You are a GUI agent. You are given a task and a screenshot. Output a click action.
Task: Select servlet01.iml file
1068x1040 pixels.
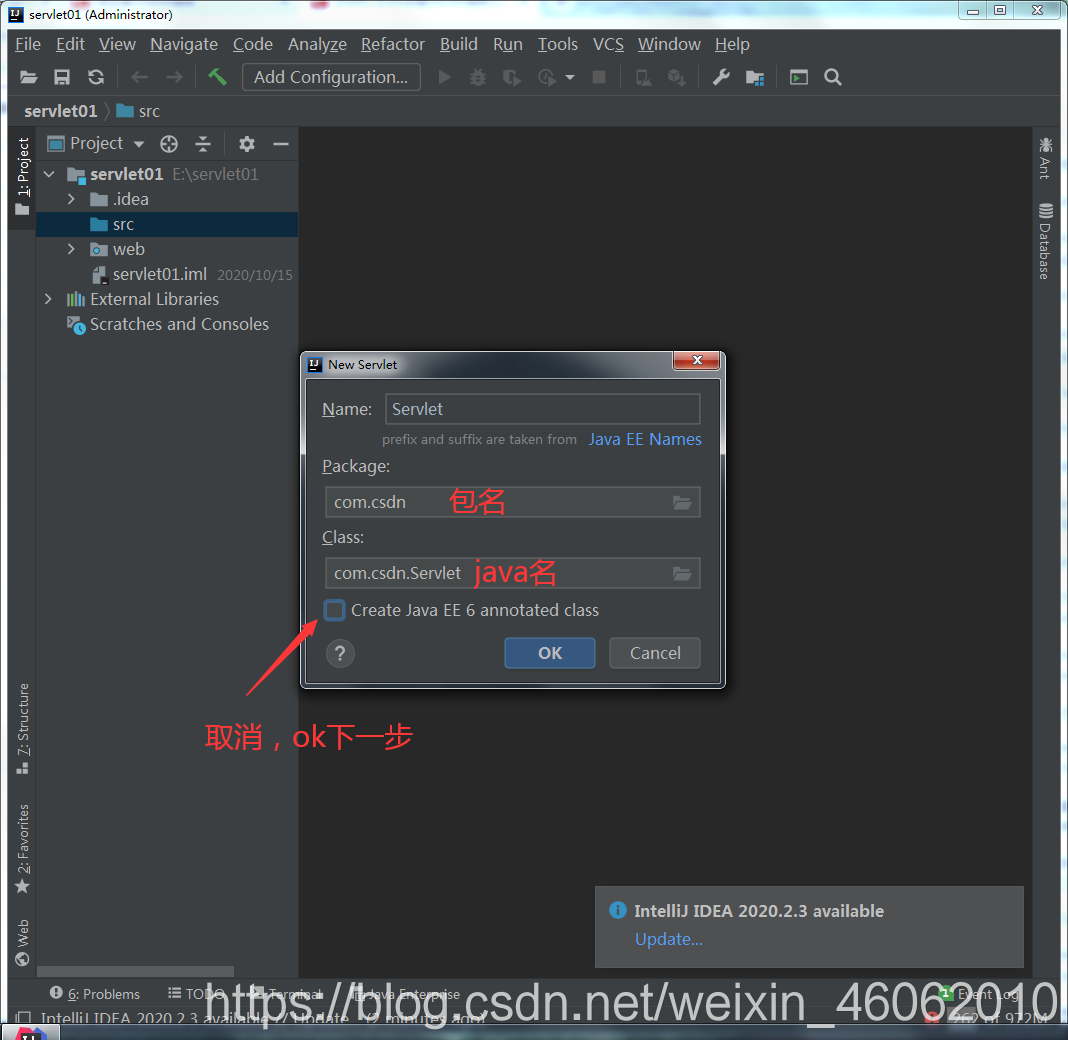point(159,274)
